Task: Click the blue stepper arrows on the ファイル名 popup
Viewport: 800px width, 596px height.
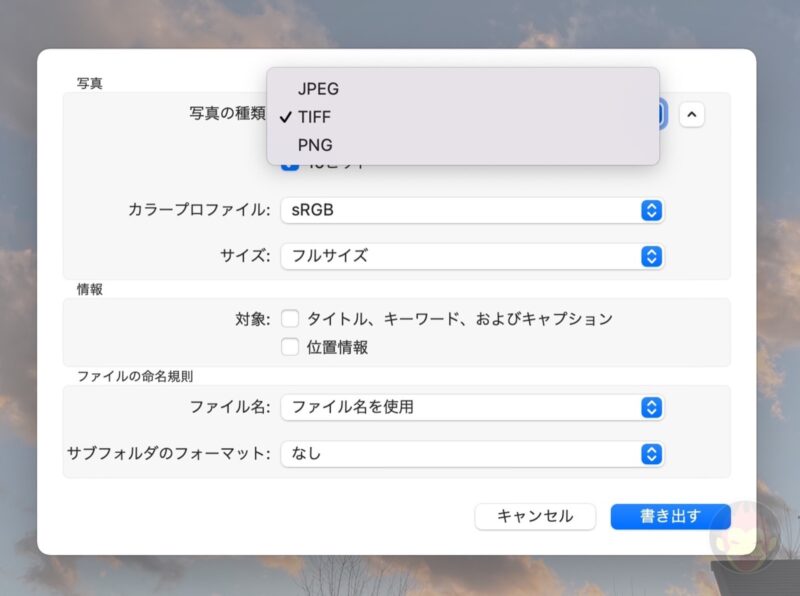Action: tap(650, 408)
